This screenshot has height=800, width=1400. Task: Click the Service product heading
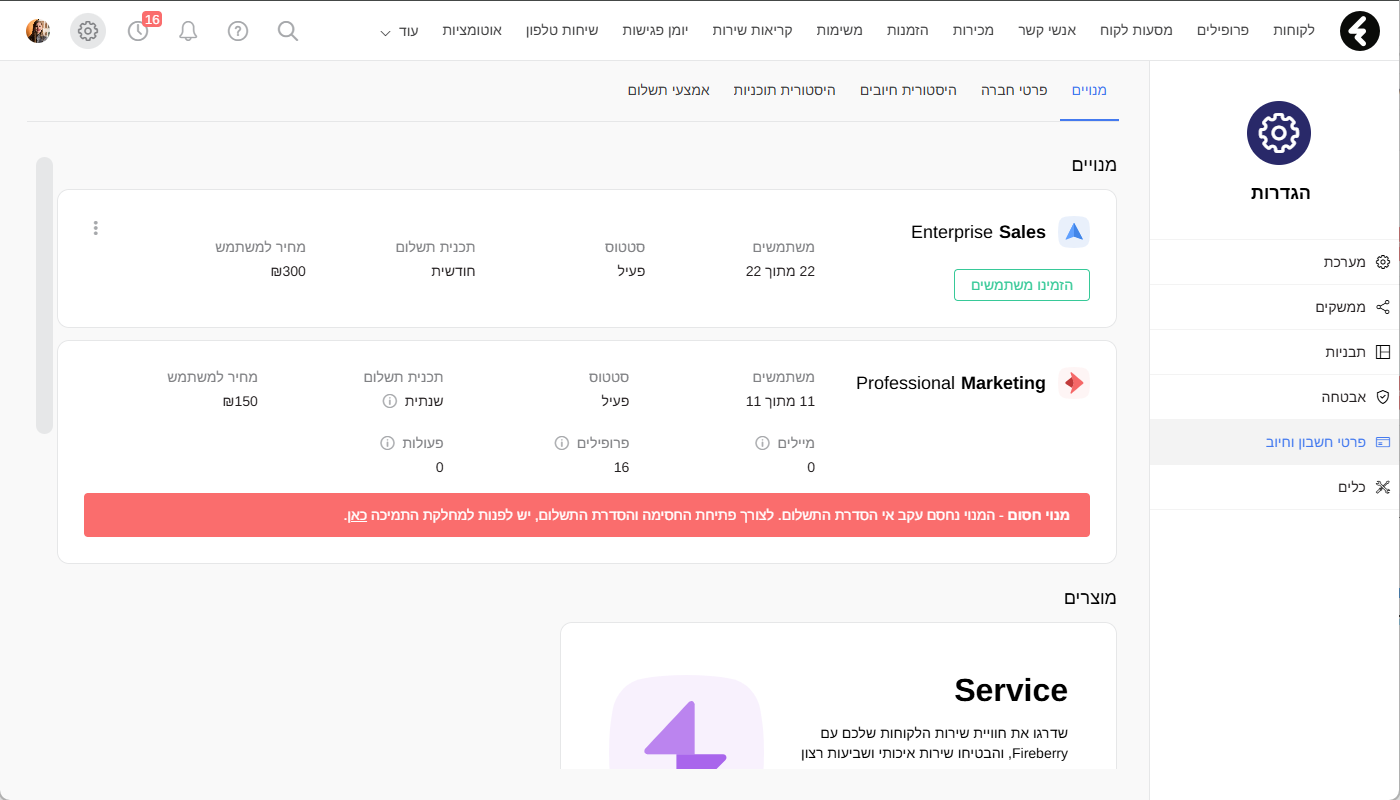click(1011, 690)
